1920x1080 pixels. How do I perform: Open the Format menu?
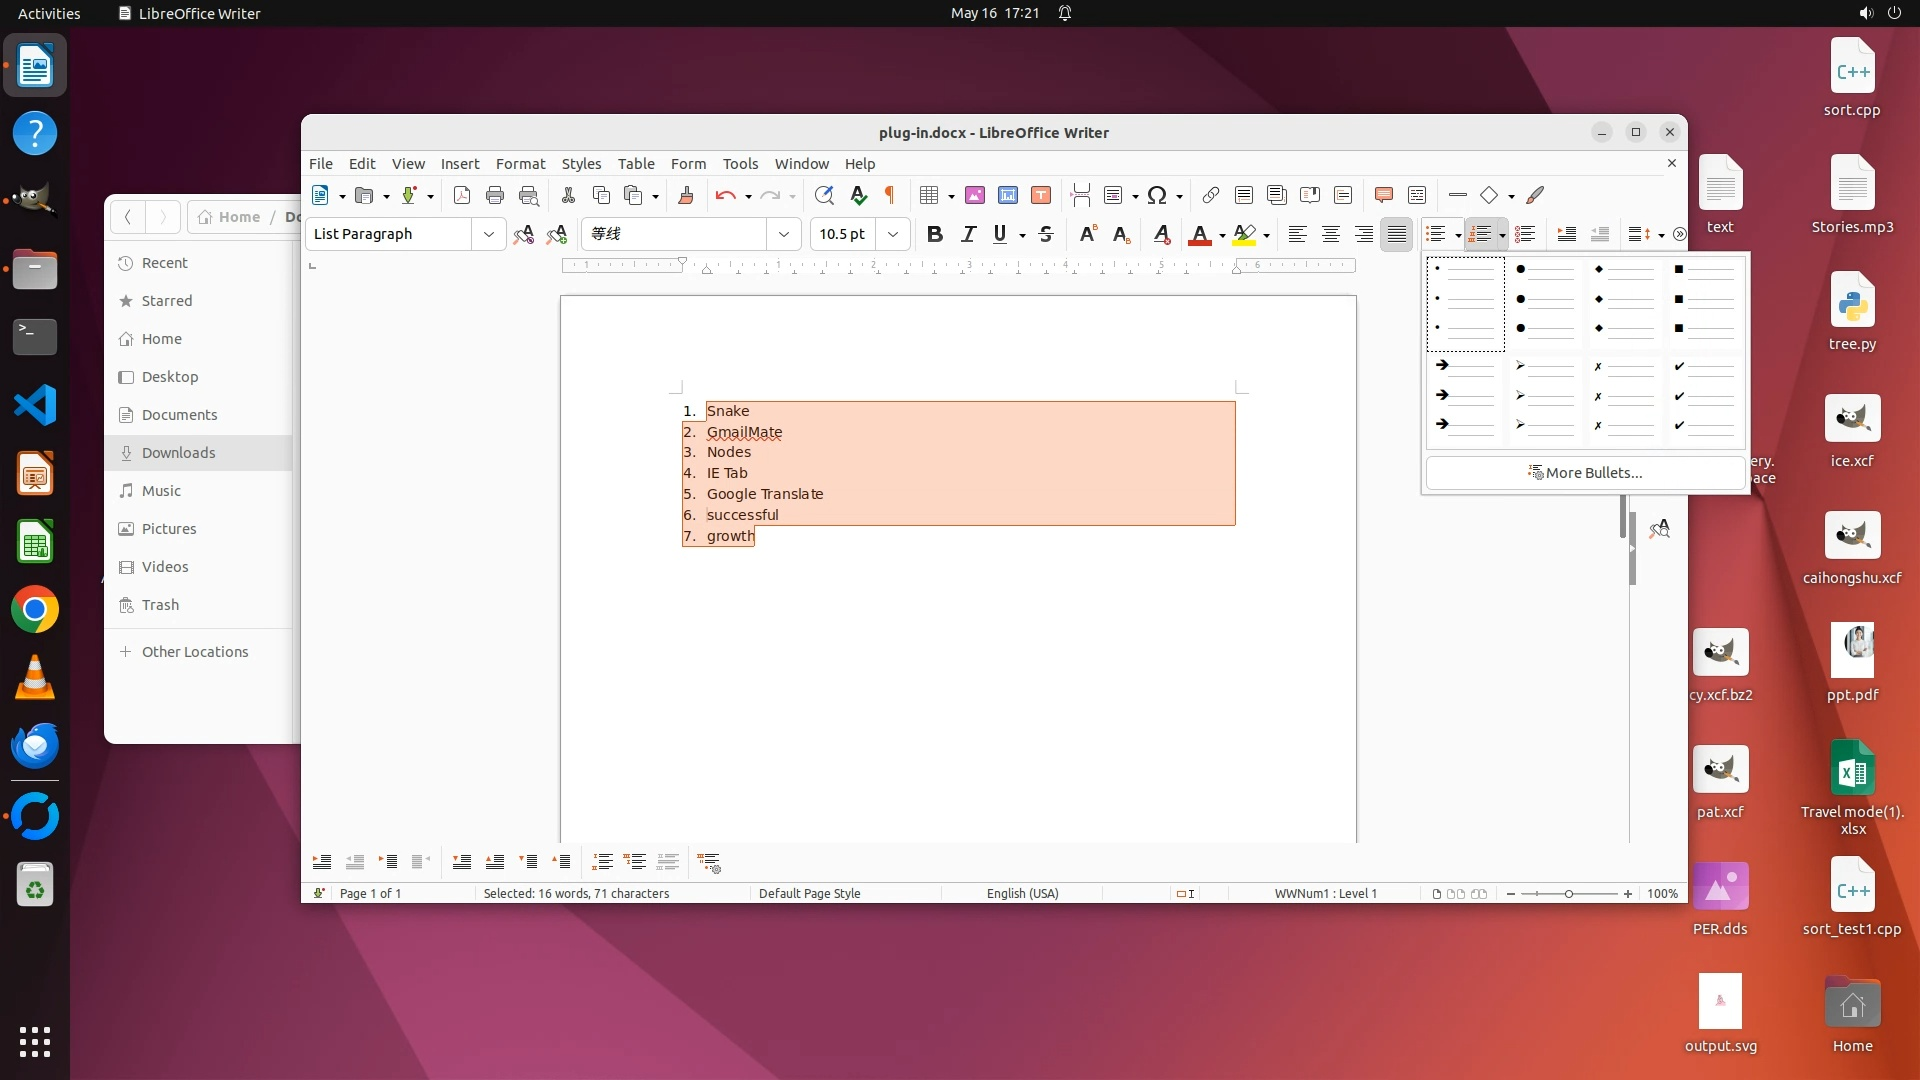[x=520, y=164]
